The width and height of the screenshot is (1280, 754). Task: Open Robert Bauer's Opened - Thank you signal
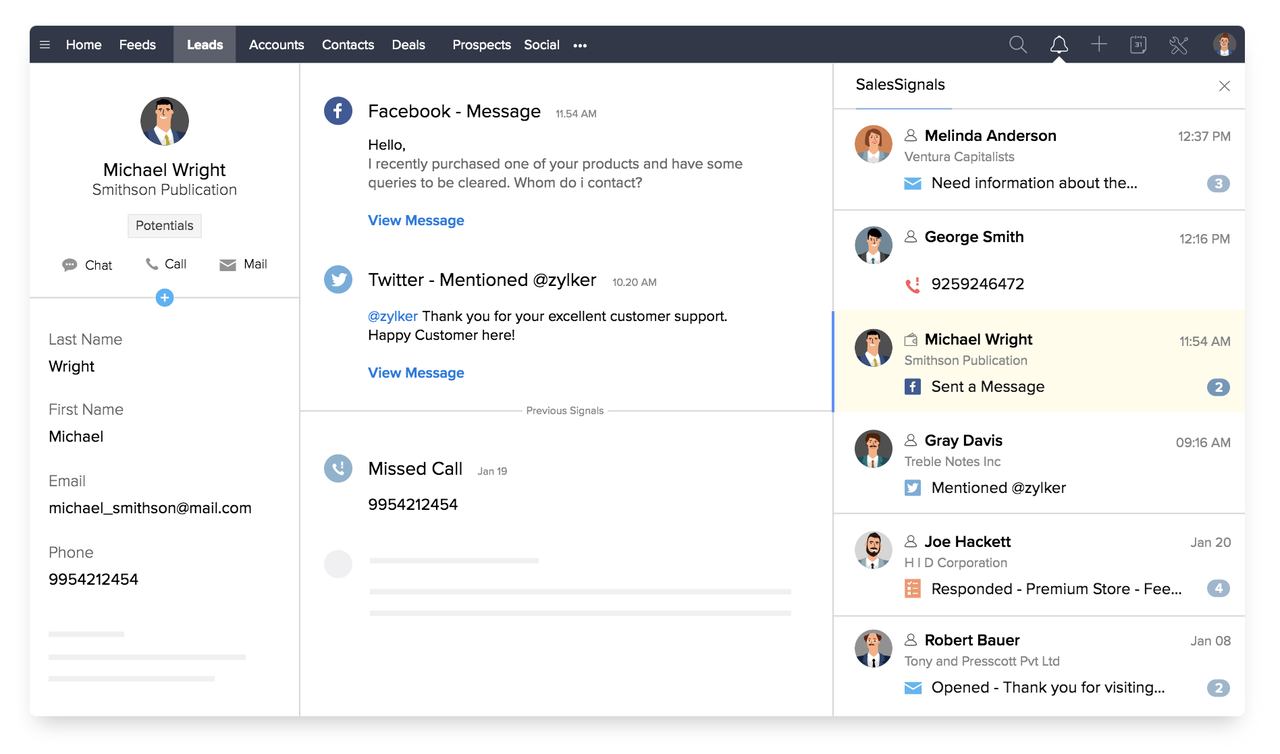(1048, 688)
